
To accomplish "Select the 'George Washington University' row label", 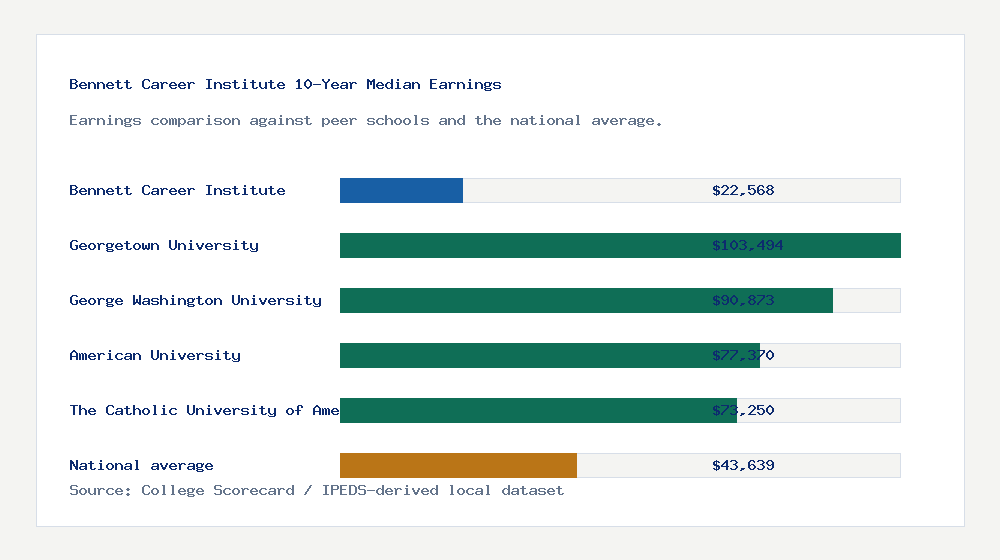I will click(195, 300).
